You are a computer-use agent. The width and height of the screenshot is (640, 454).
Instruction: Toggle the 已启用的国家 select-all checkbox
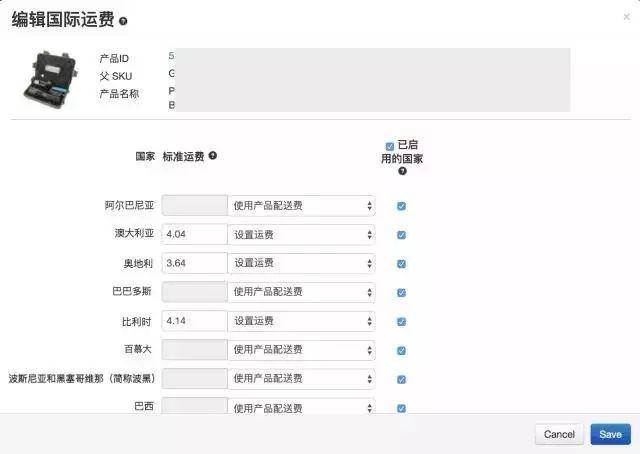click(x=390, y=146)
